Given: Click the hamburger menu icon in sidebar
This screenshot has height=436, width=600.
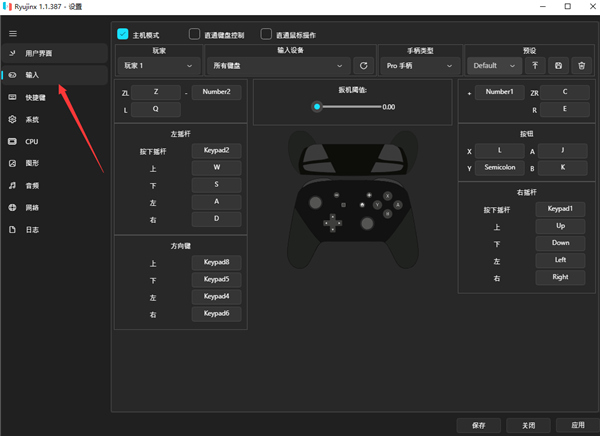Looking at the screenshot, I should click(13, 33).
